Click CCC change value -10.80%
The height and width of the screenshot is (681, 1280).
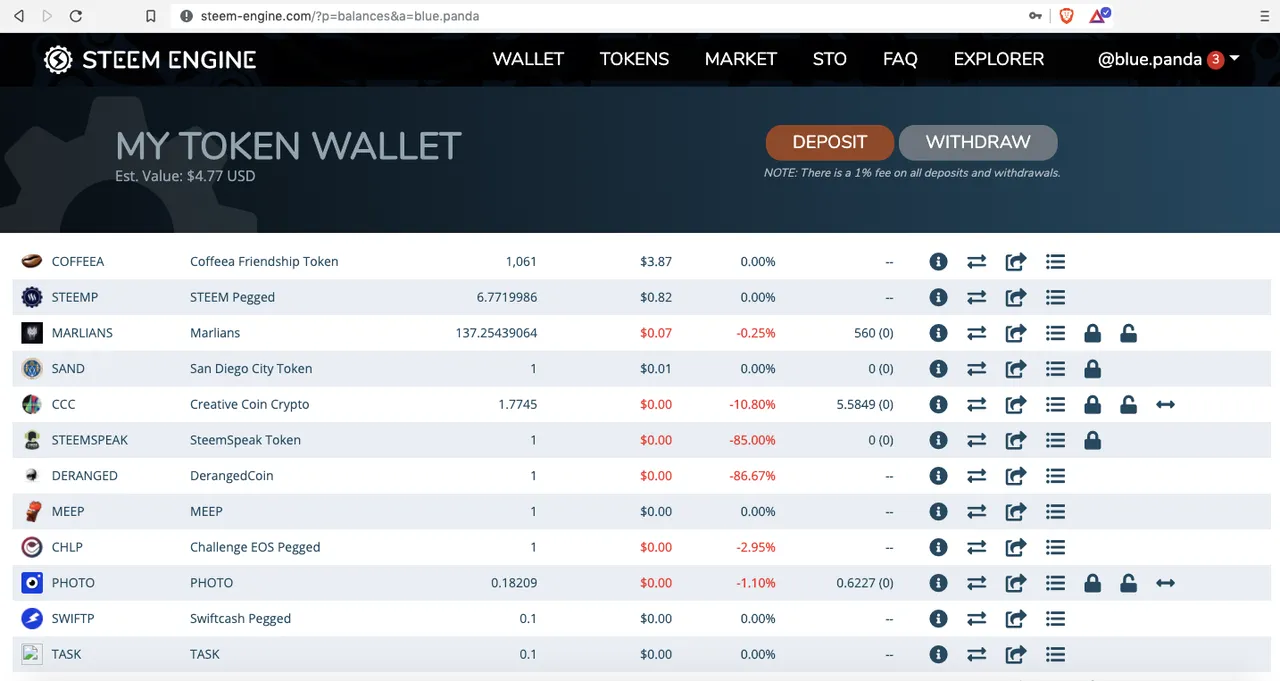point(753,405)
